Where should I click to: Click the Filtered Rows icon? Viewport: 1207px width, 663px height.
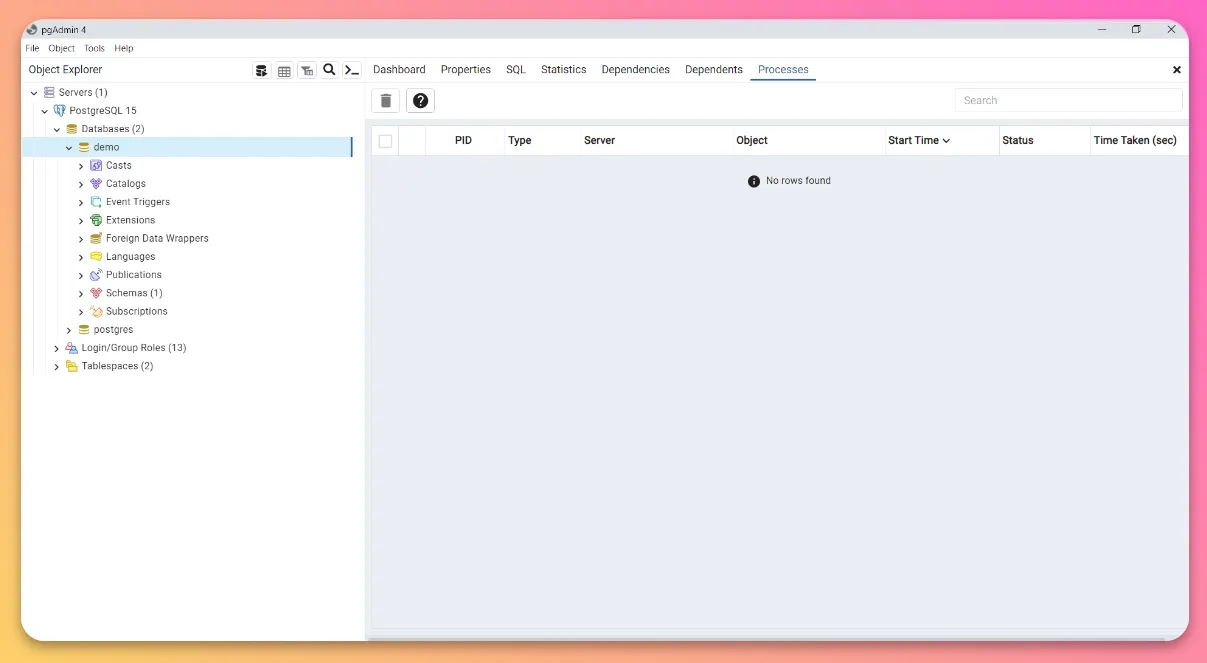click(x=307, y=70)
